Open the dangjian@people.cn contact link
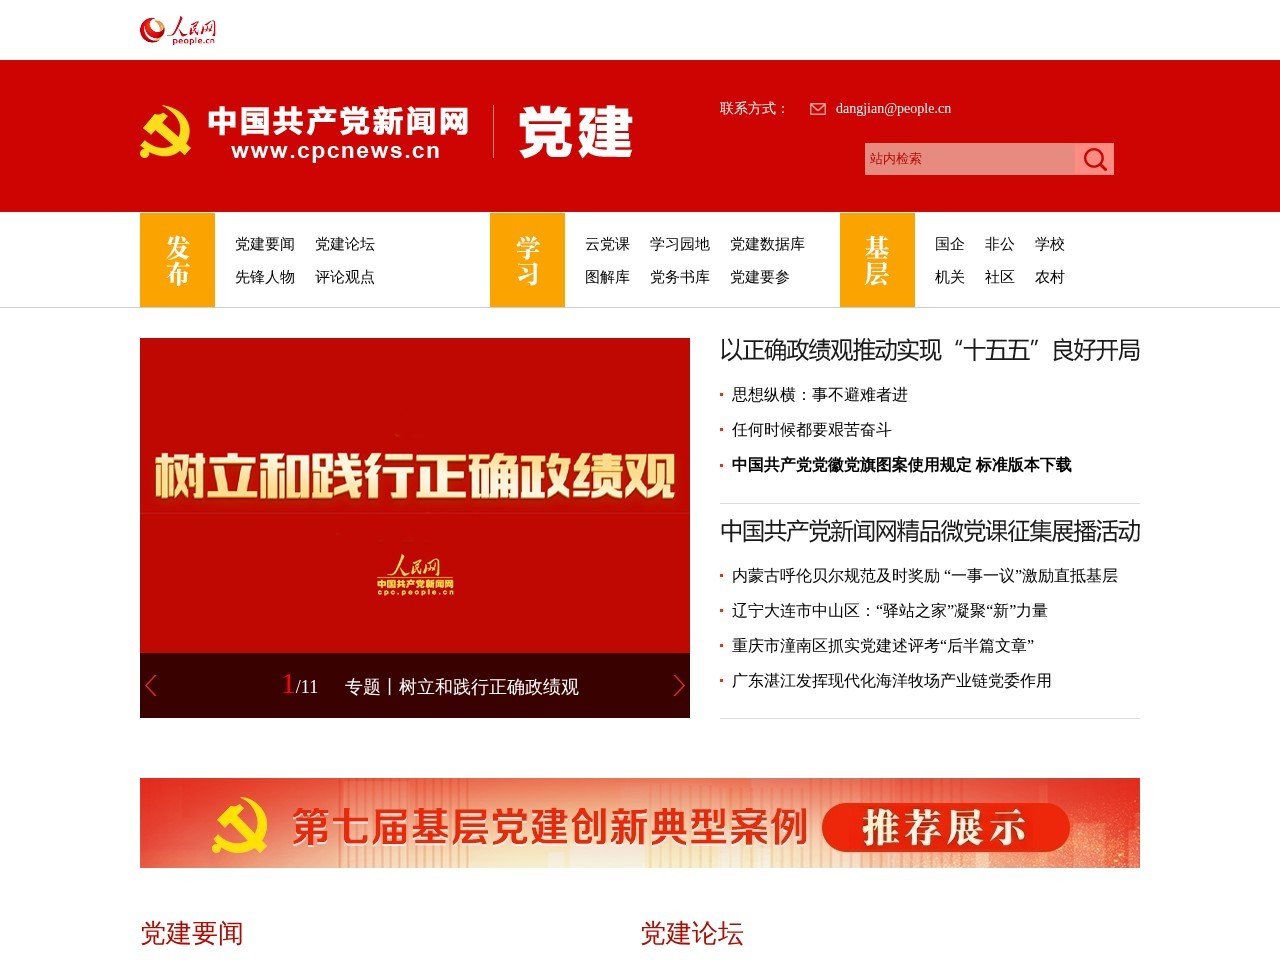 [x=893, y=108]
